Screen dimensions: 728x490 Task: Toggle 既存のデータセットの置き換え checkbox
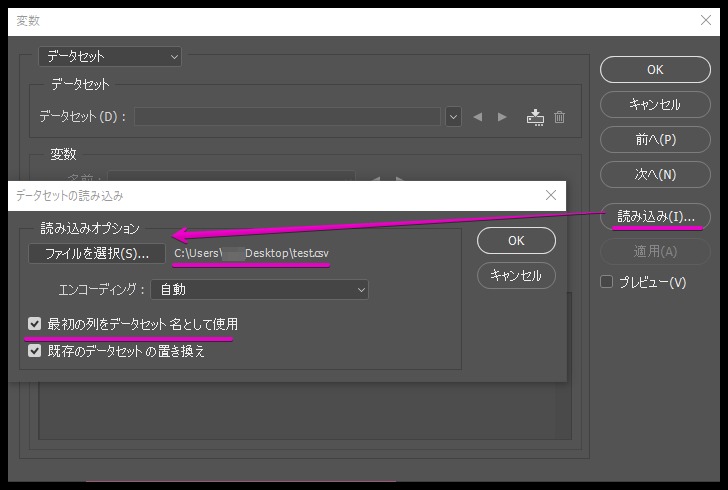(35, 351)
